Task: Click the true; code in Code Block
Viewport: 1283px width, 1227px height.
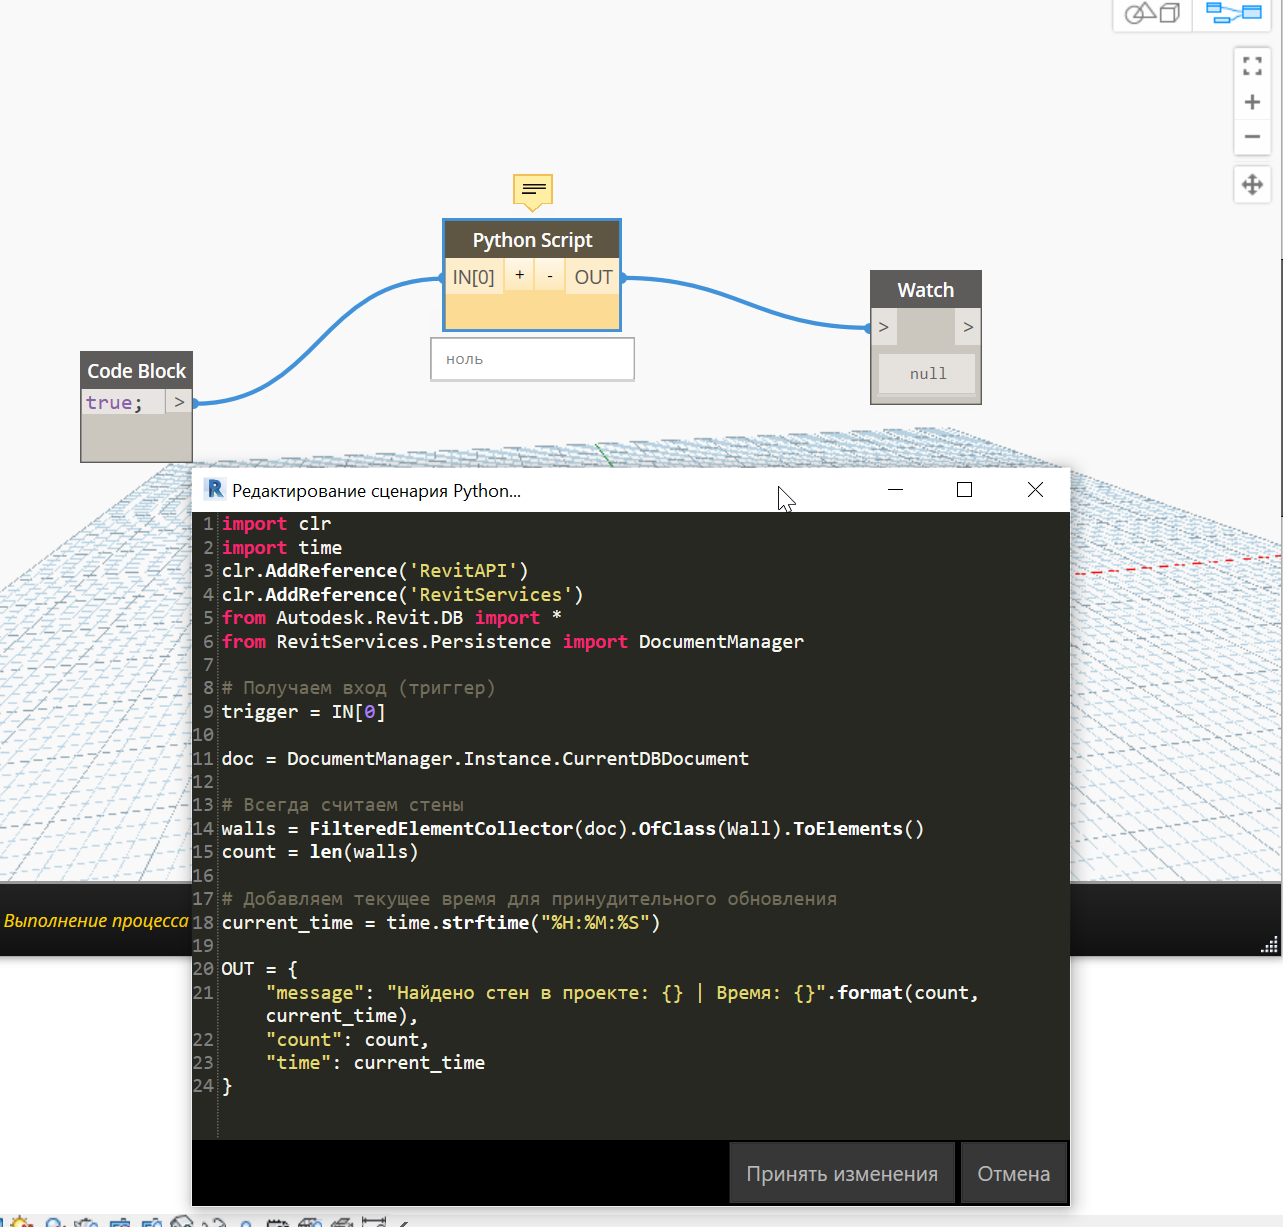Action: (114, 402)
